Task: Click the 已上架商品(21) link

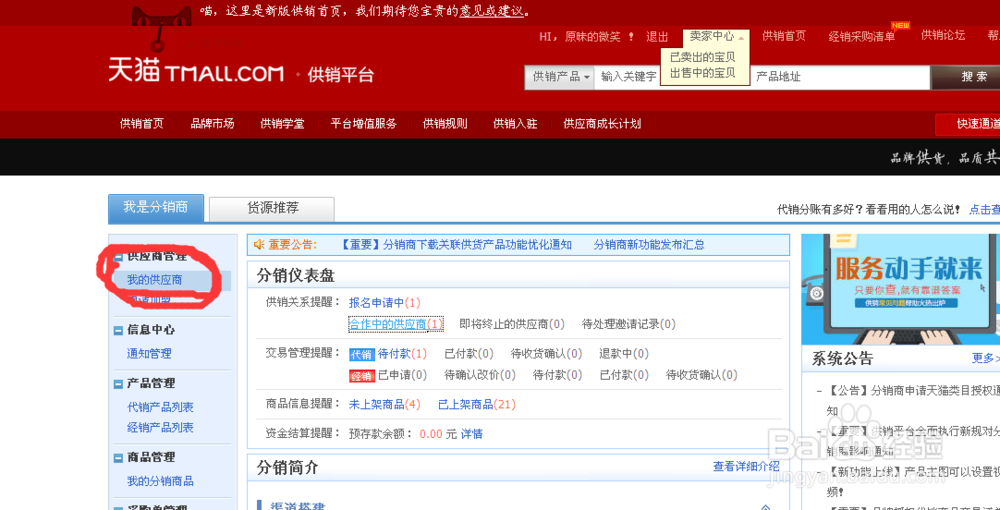Action: coord(477,405)
